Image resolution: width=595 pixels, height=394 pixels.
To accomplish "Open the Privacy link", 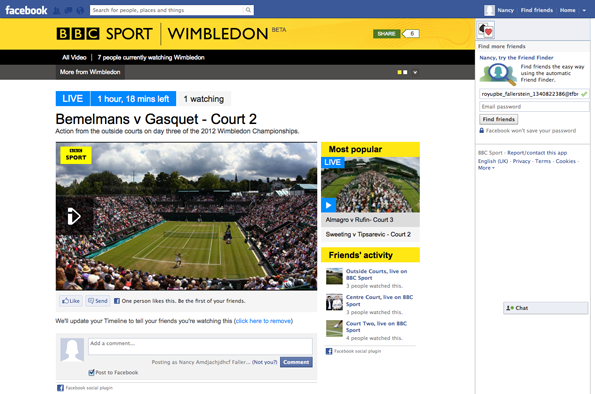I will tap(522, 161).
